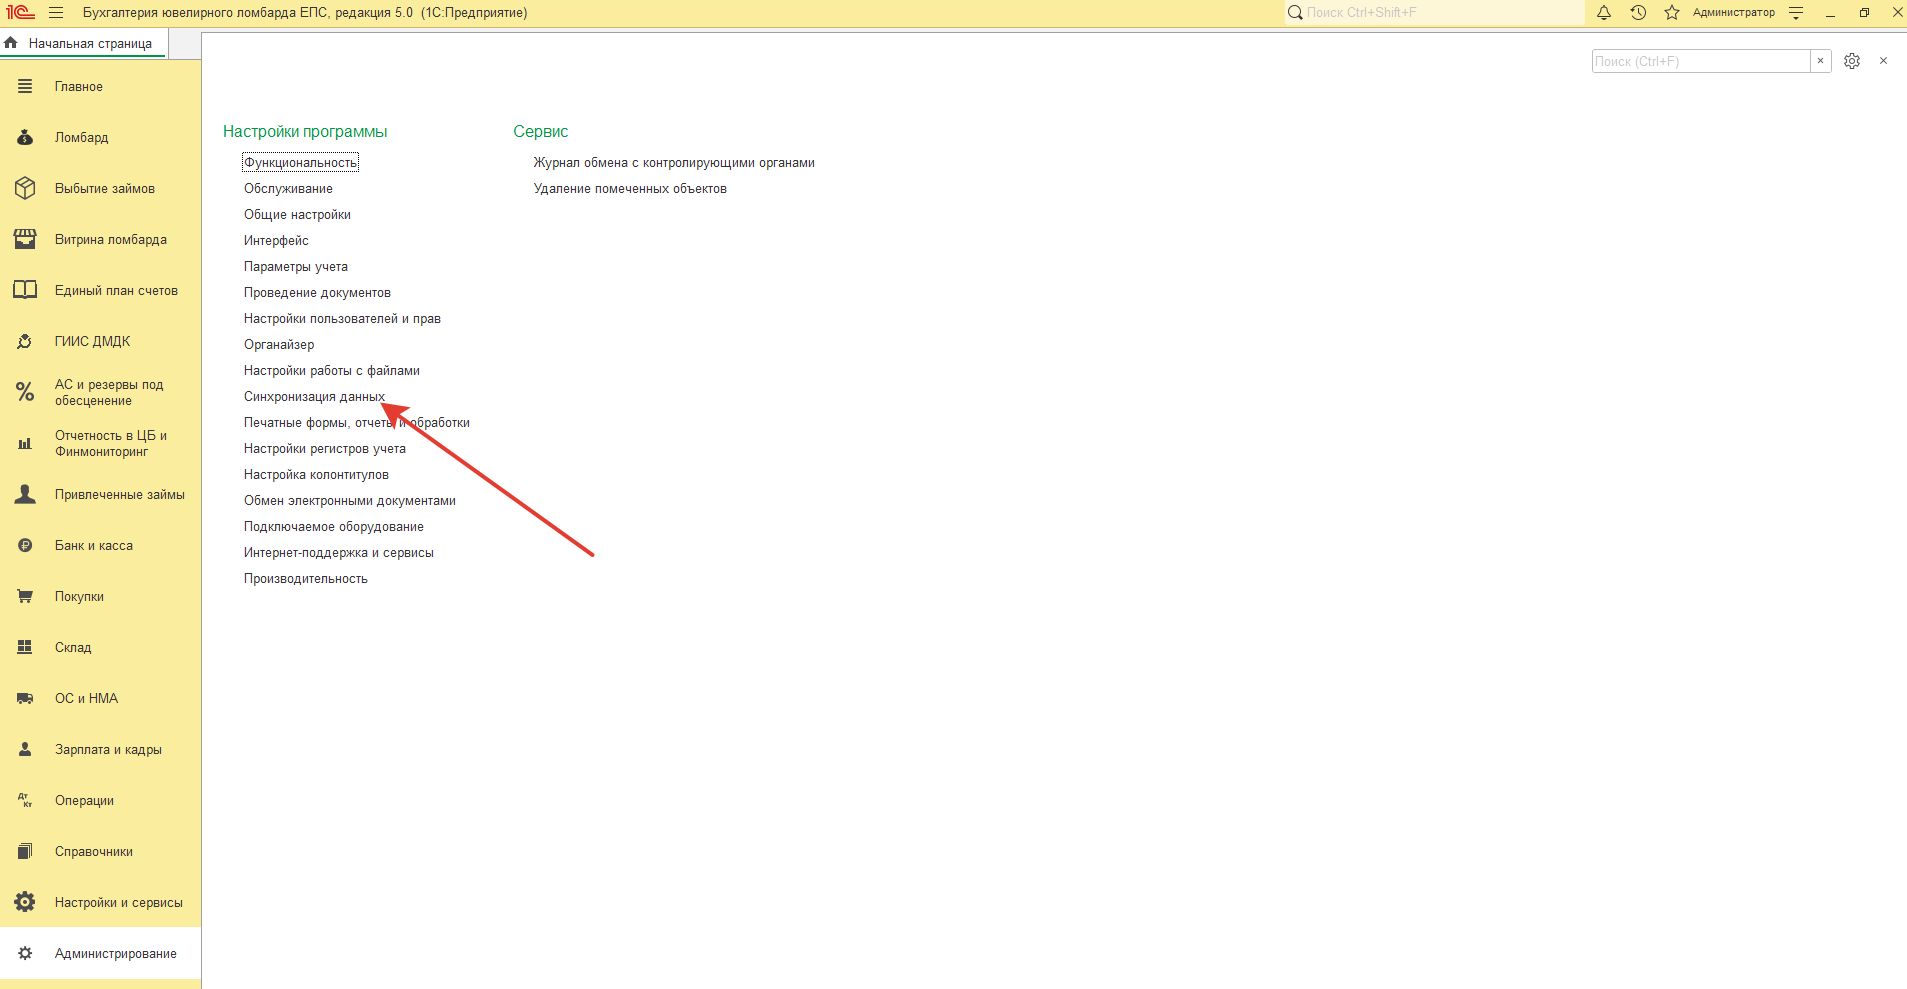The width and height of the screenshot is (1907, 989).
Task: Open Общие настройки link
Action: click(297, 215)
